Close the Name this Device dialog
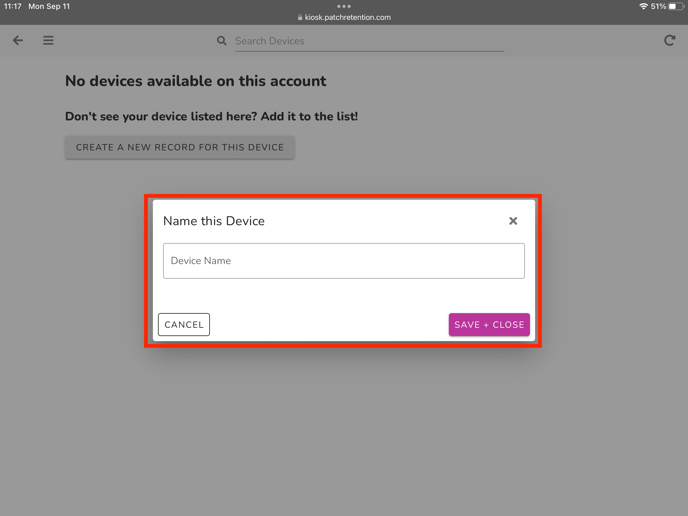This screenshot has width=688, height=516. (513, 221)
